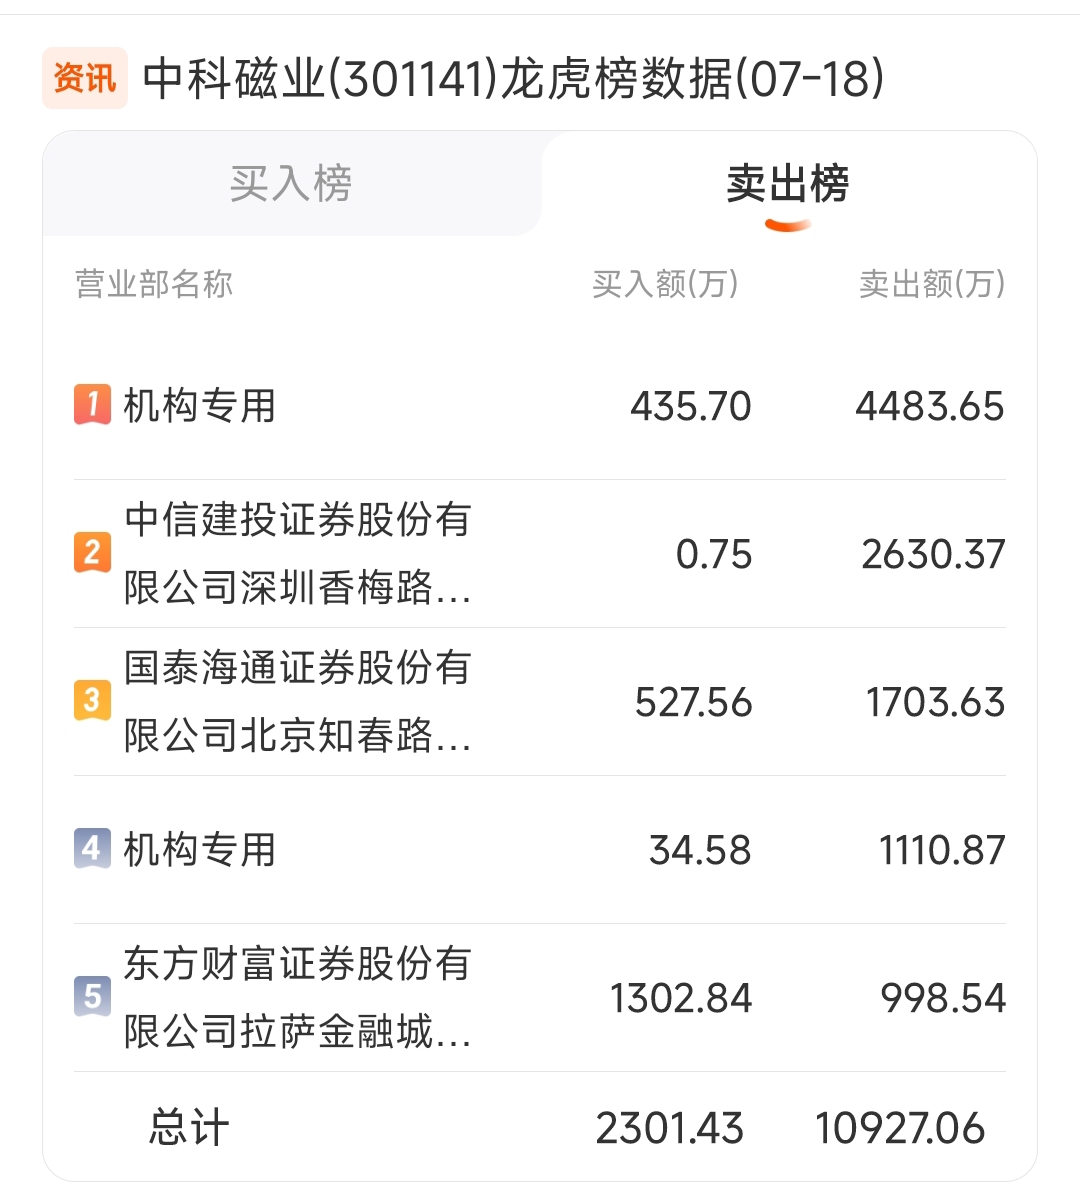Switch to the 买入榜 tab
The image size is (1080, 1198).
coord(291,184)
